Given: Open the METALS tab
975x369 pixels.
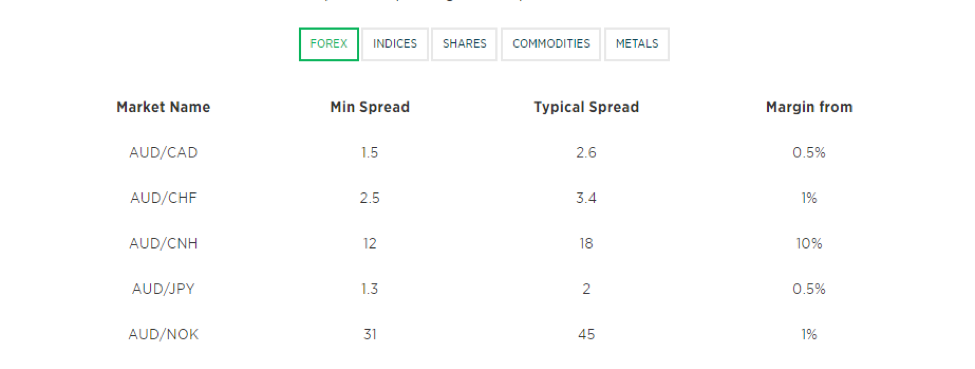Looking at the screenshot, I should 637,44.
